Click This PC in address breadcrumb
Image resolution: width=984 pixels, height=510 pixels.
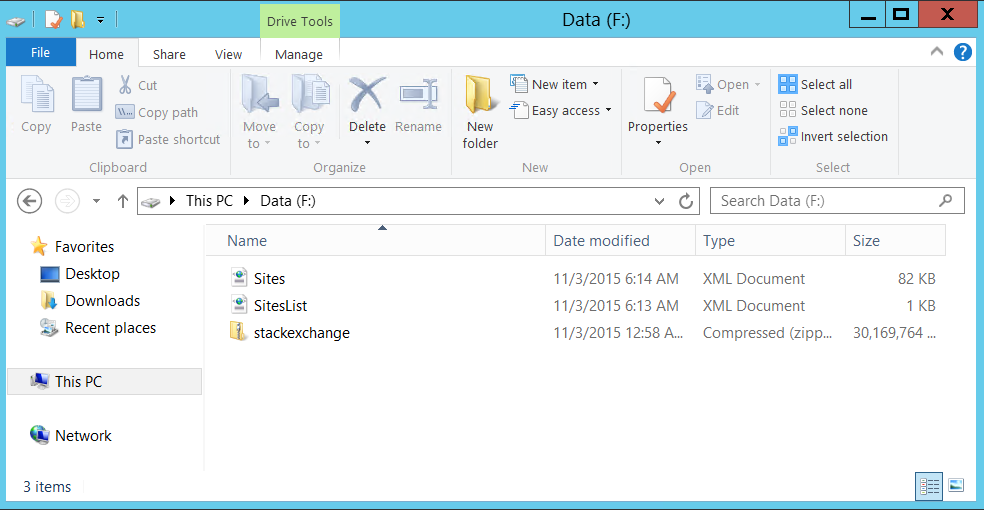[x=209, y=201]
